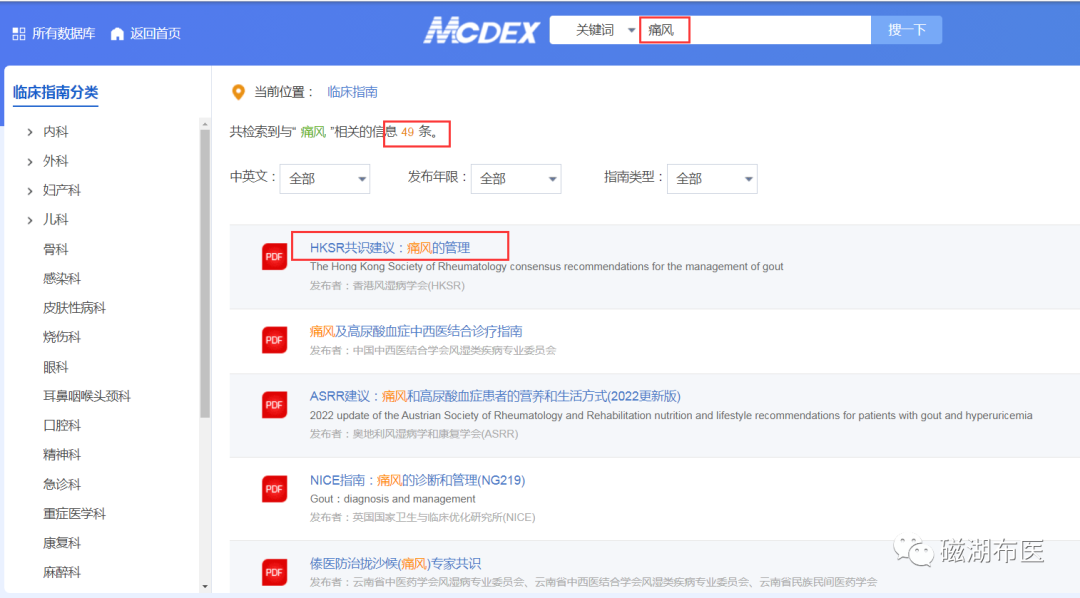Click the sidebar scrollbar thumb

coord(205,274)
